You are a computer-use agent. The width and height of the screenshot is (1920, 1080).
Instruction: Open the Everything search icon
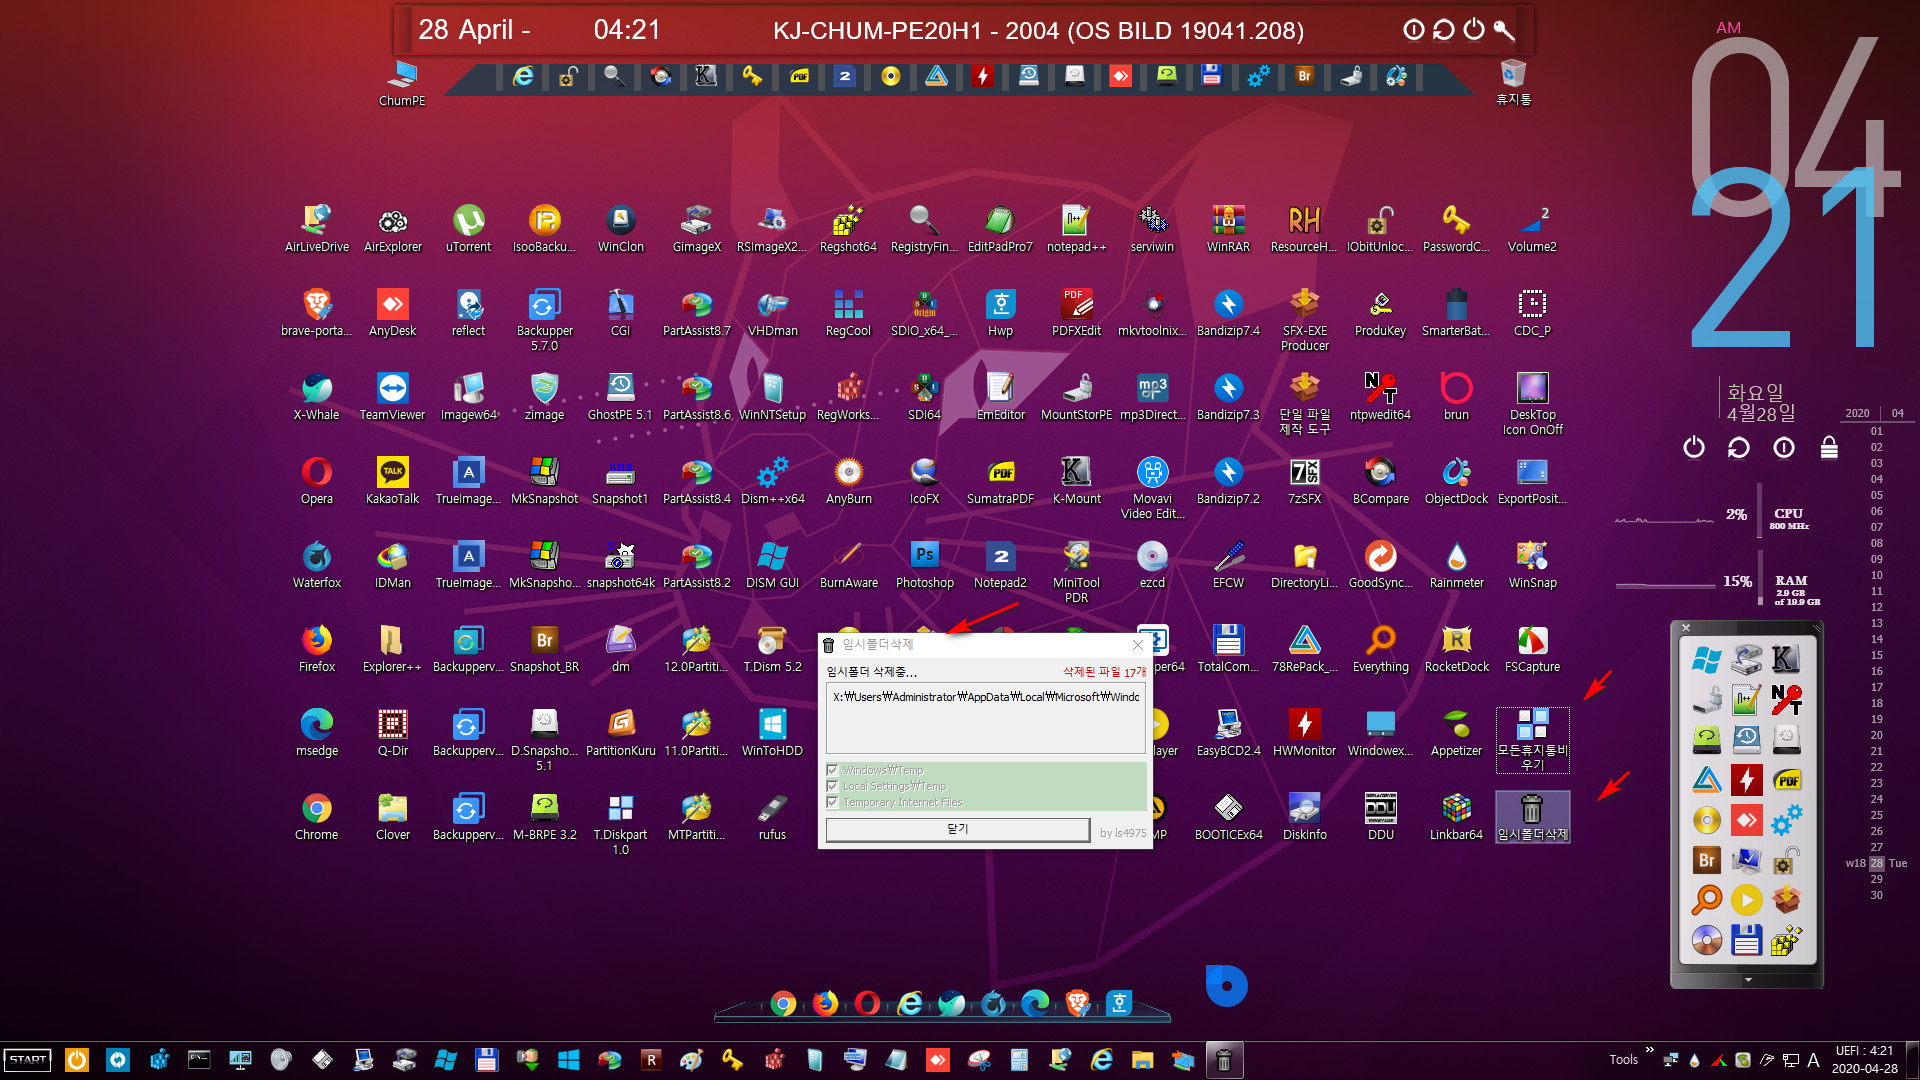pyautogui.click(x=1380, y=649)
